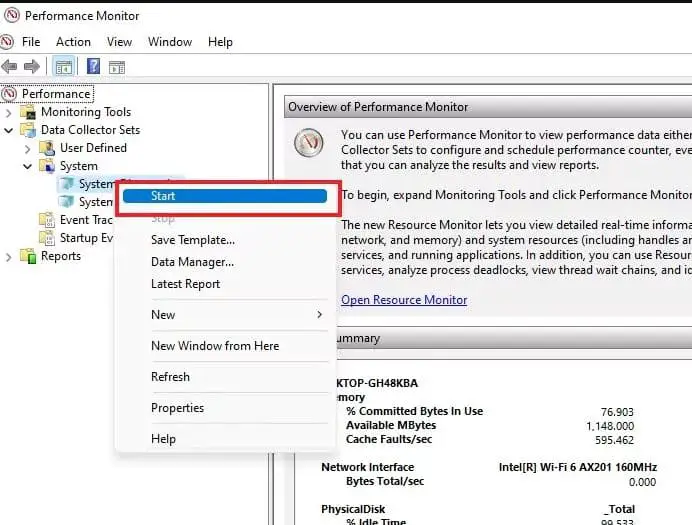The image size is (692, 525).
Task: Click the 'Available MBytes' counter label
Action: [391, 425]
